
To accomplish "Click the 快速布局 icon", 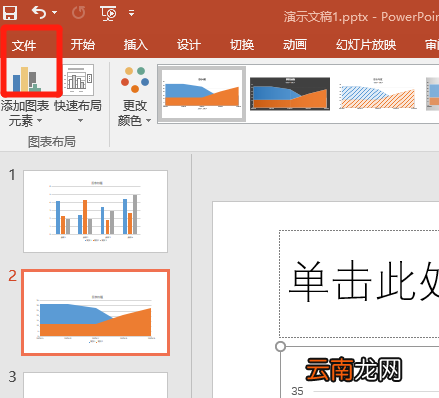I will click(x=79, y=80).
